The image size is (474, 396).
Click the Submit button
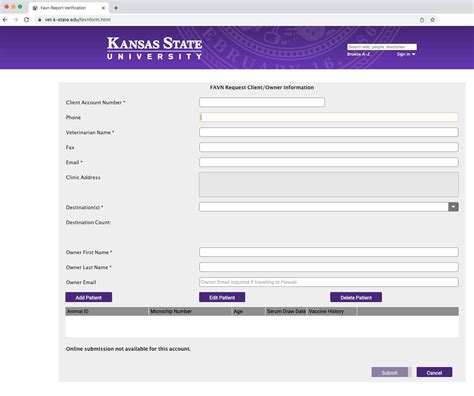pos(390,372)
